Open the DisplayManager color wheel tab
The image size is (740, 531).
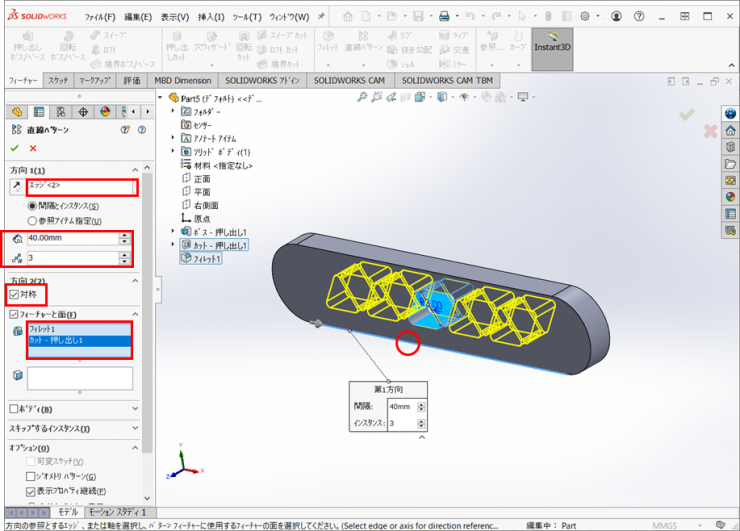pyautogui.click(x=105, y=112)
